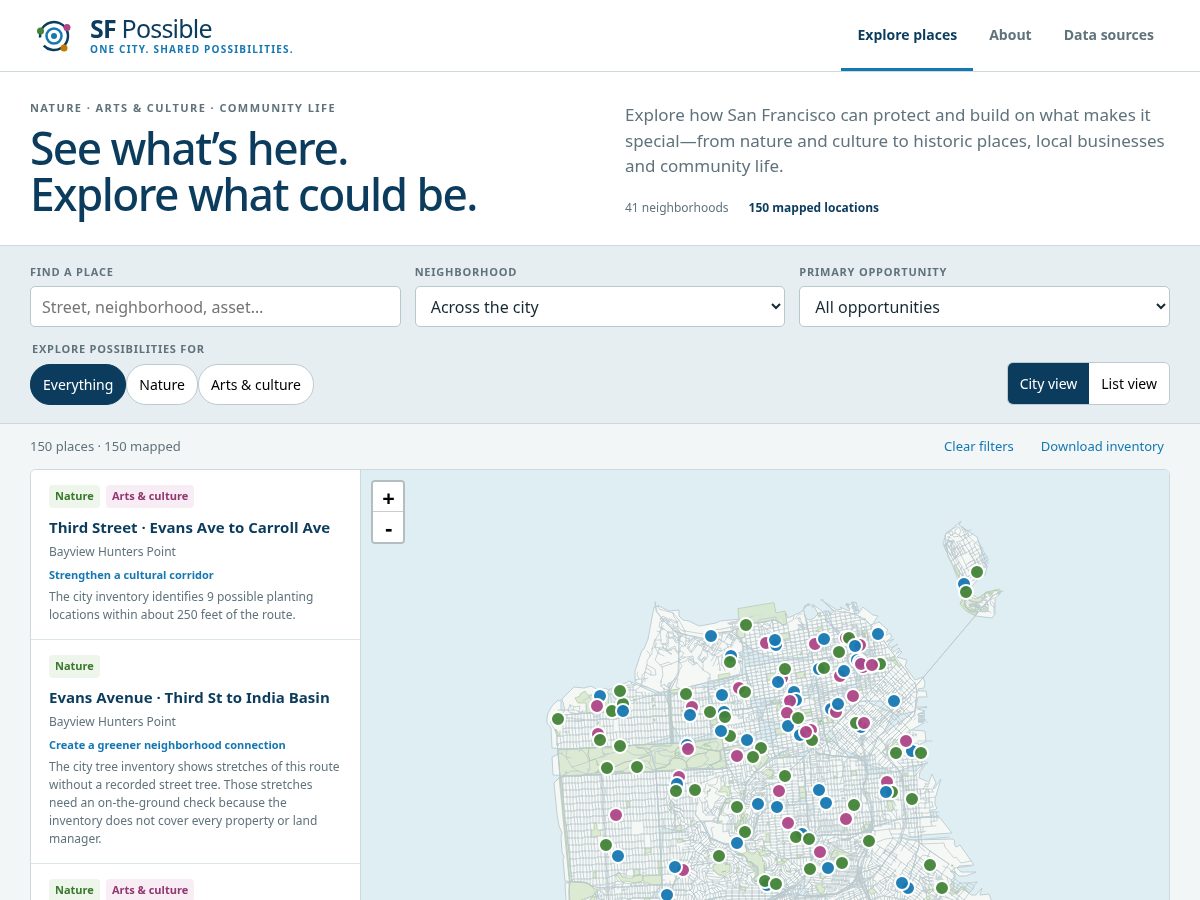Click the green marker on Treasure Island's northeast

pos(977,572)
